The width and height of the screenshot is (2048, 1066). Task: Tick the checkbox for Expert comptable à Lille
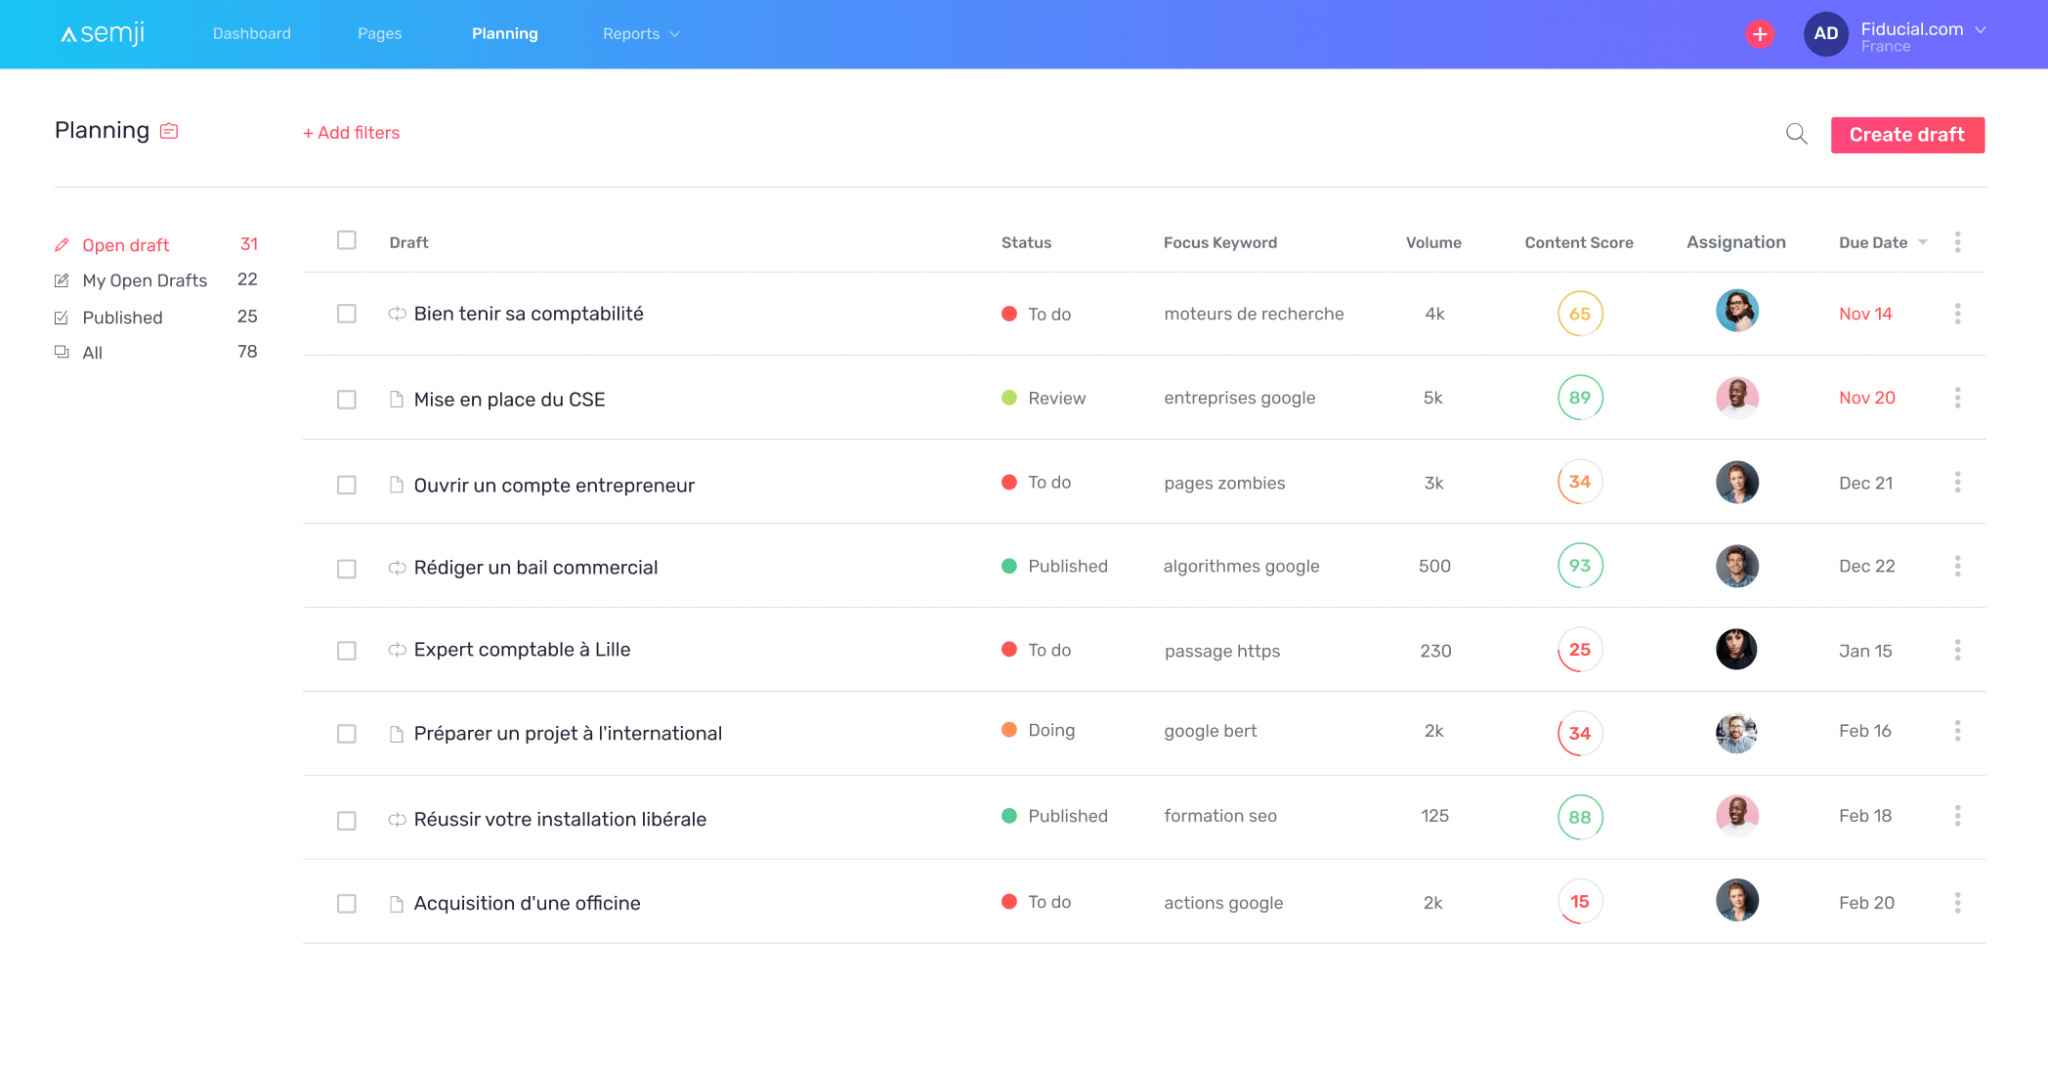pos(347,650)
